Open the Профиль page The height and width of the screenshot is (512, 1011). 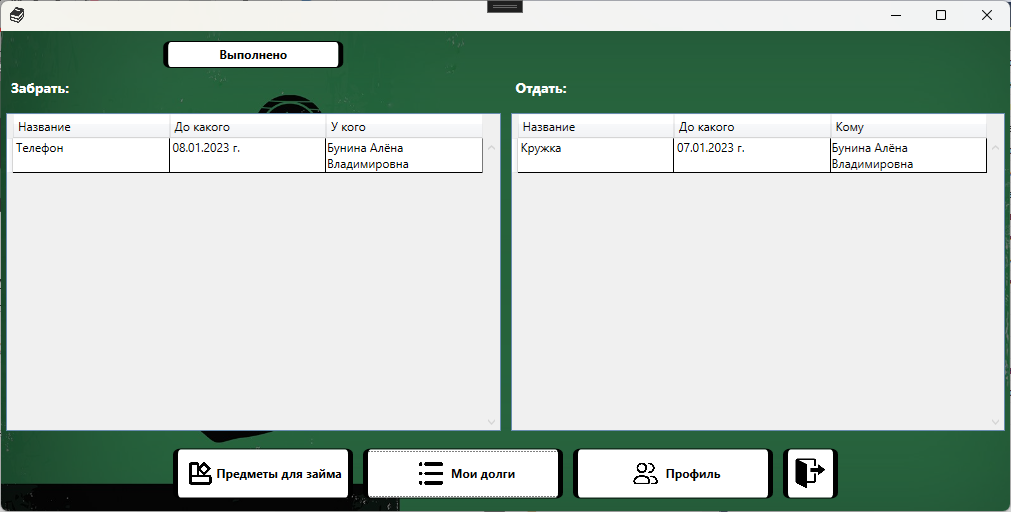pyautogui.click(x=672, y=474)
